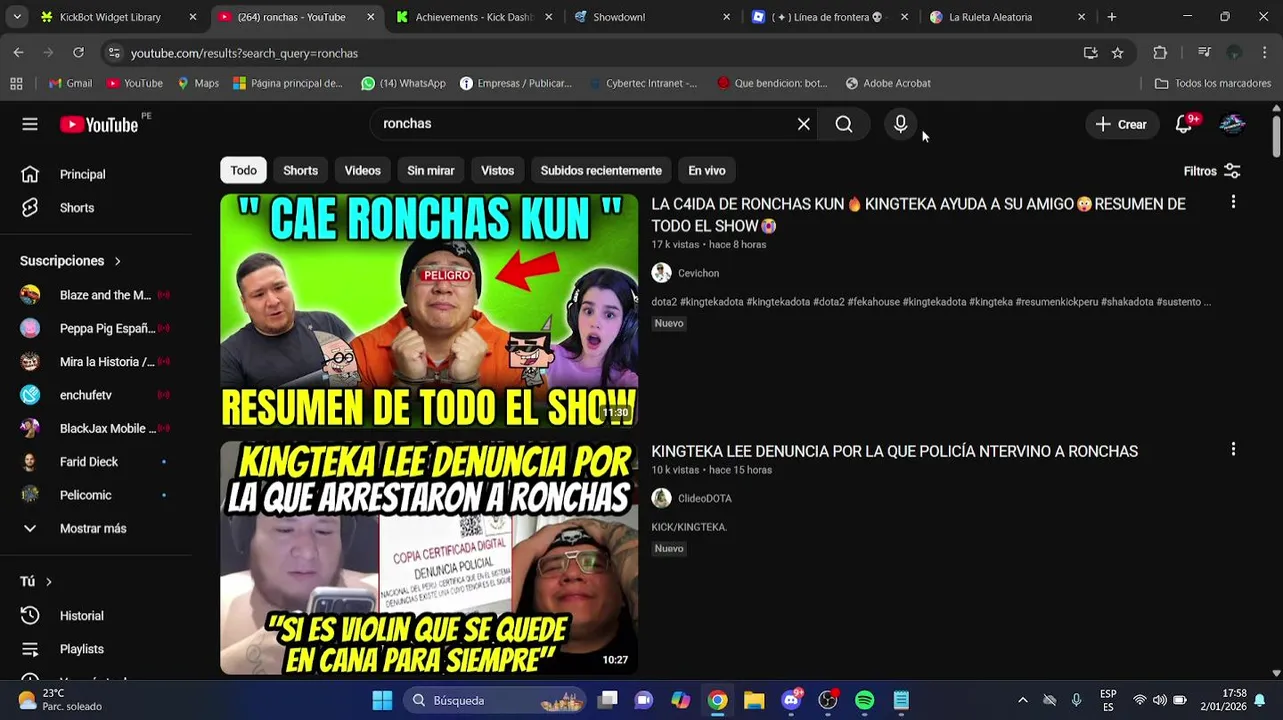Open the Adobe Acrobat bookmark

click(888, 83)
